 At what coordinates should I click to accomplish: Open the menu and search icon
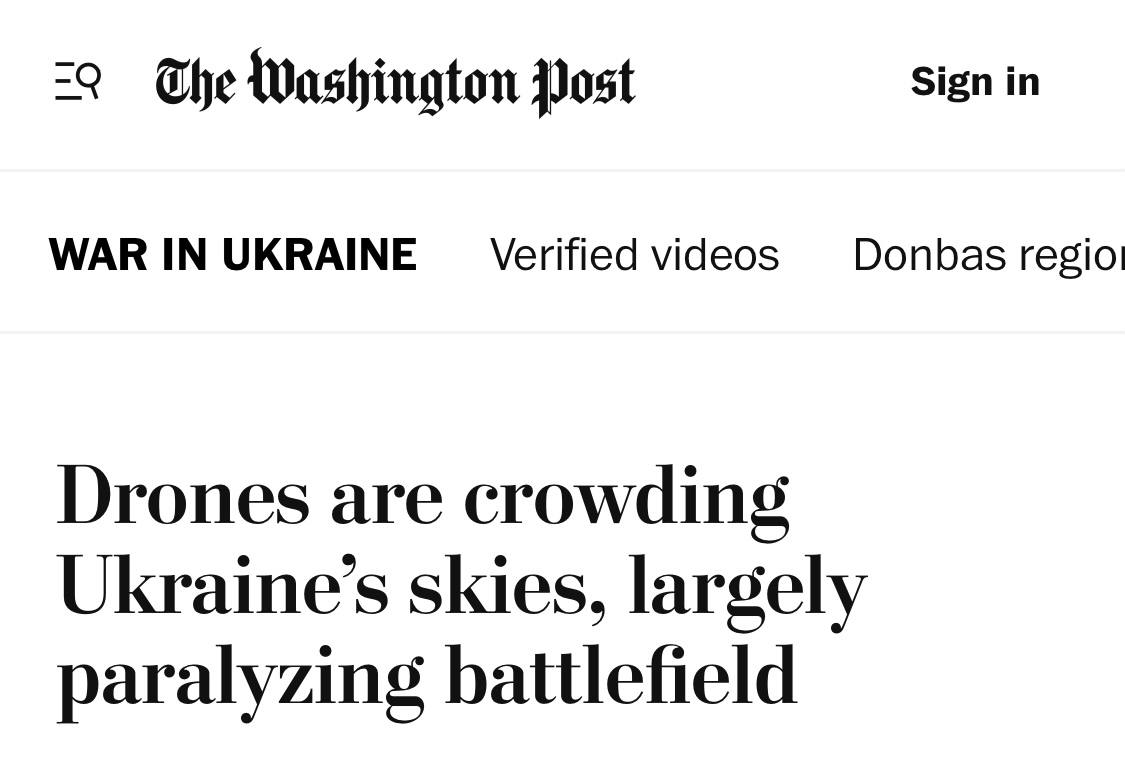pos(77,81)
